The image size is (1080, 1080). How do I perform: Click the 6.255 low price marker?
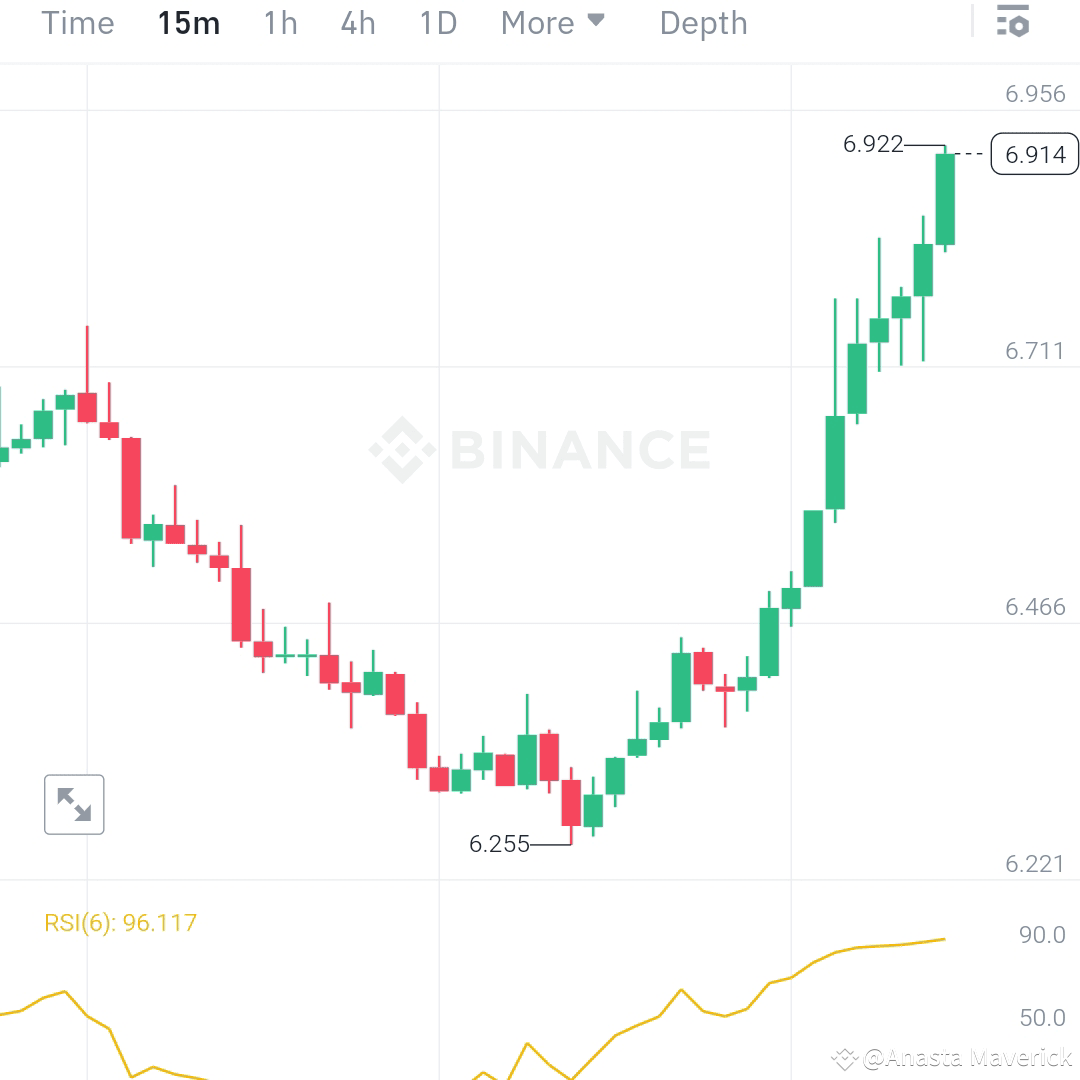499,844
